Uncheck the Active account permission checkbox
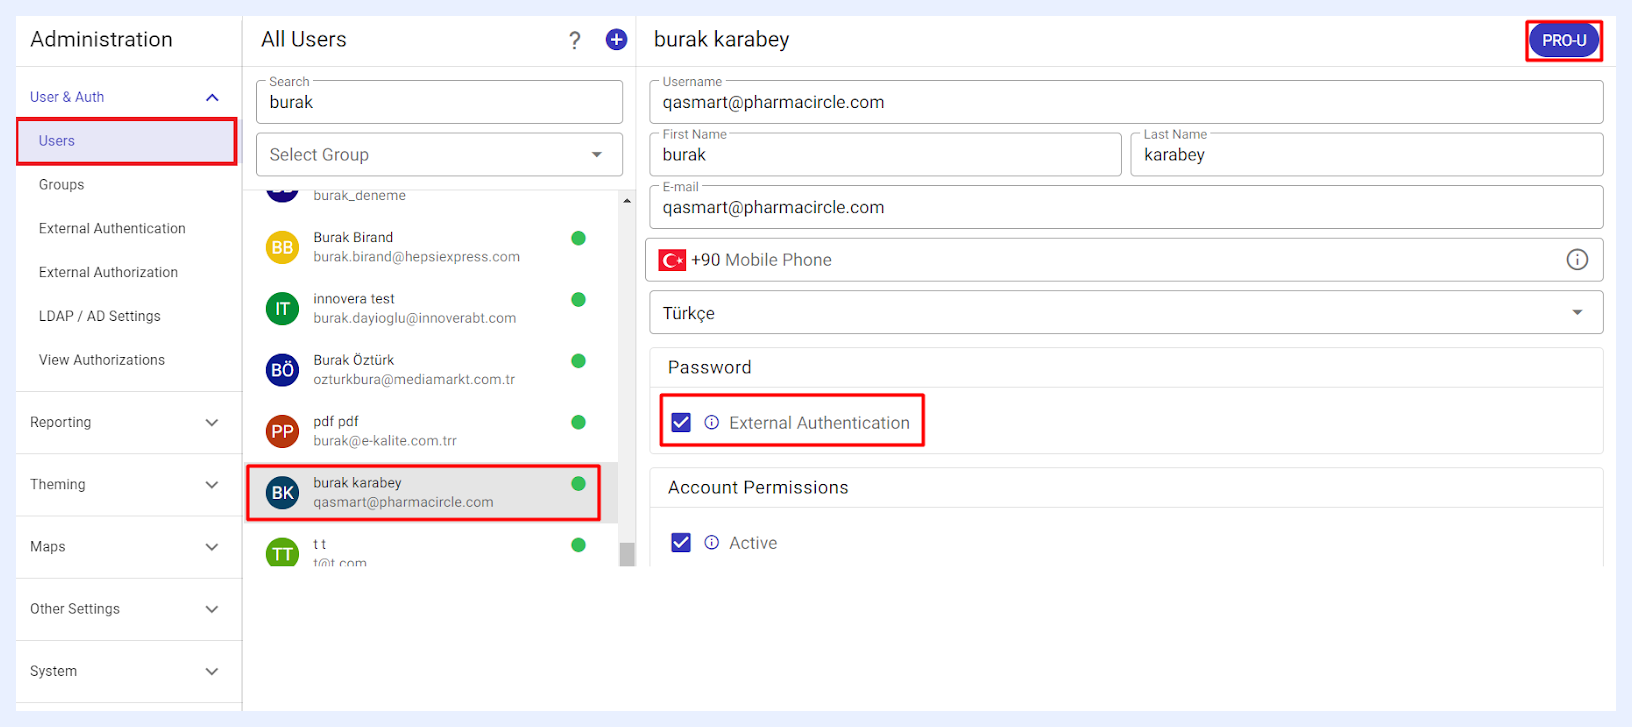 [x=681, y=543]
